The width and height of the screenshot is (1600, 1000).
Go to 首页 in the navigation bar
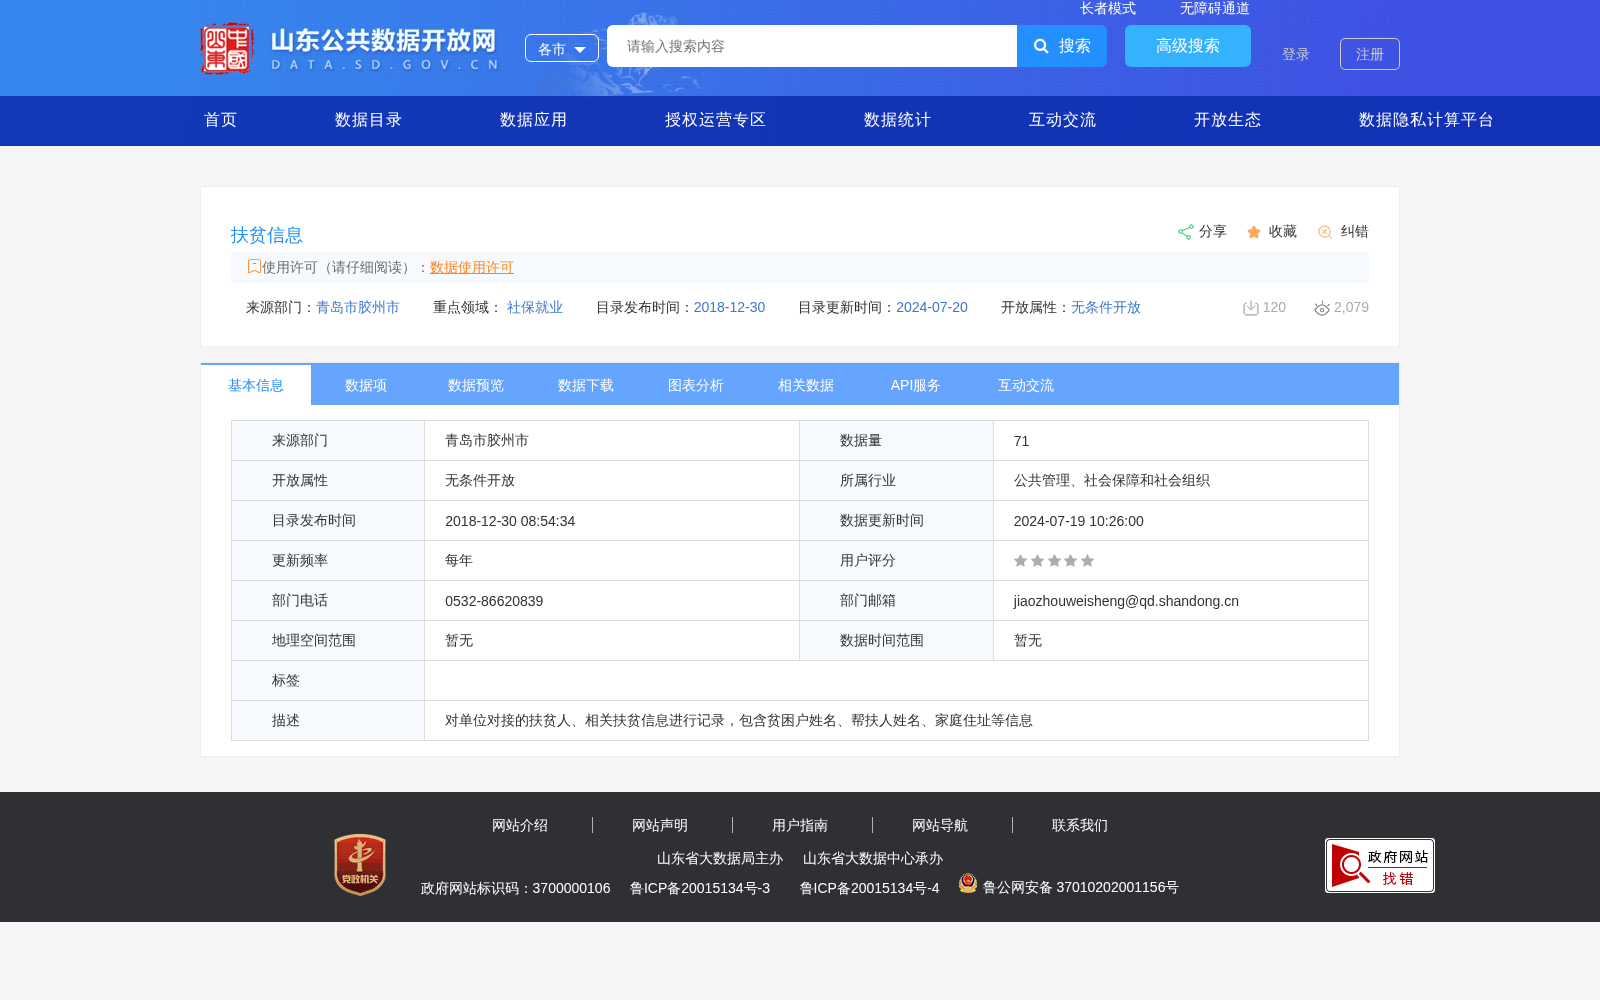(221, 120)
